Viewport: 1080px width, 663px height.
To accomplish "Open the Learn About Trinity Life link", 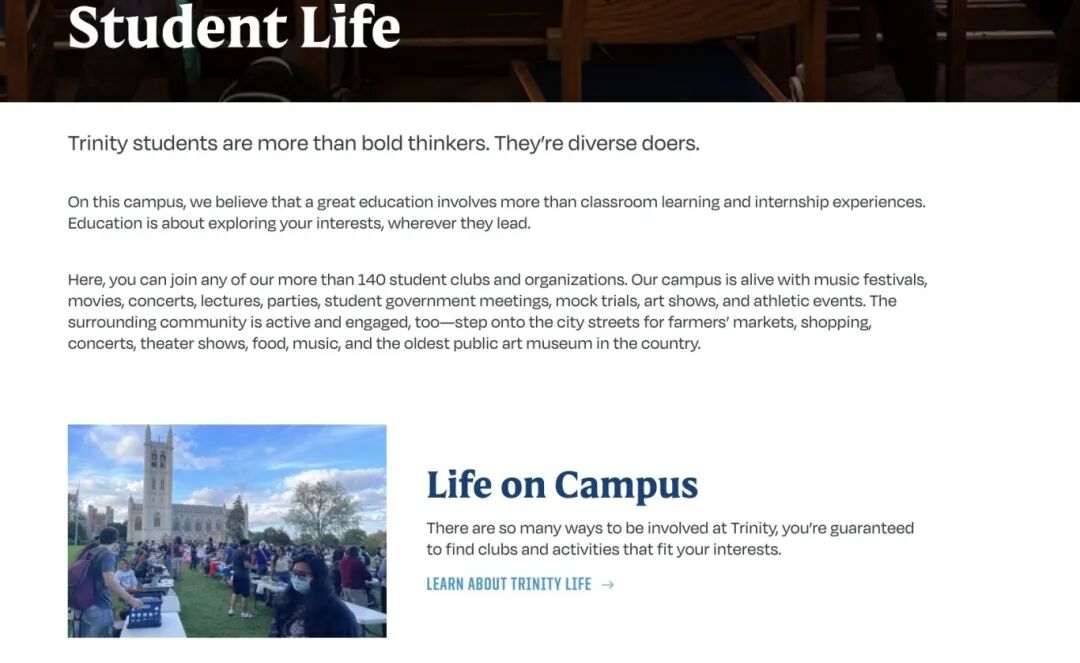I will click(x=509, y=584).
